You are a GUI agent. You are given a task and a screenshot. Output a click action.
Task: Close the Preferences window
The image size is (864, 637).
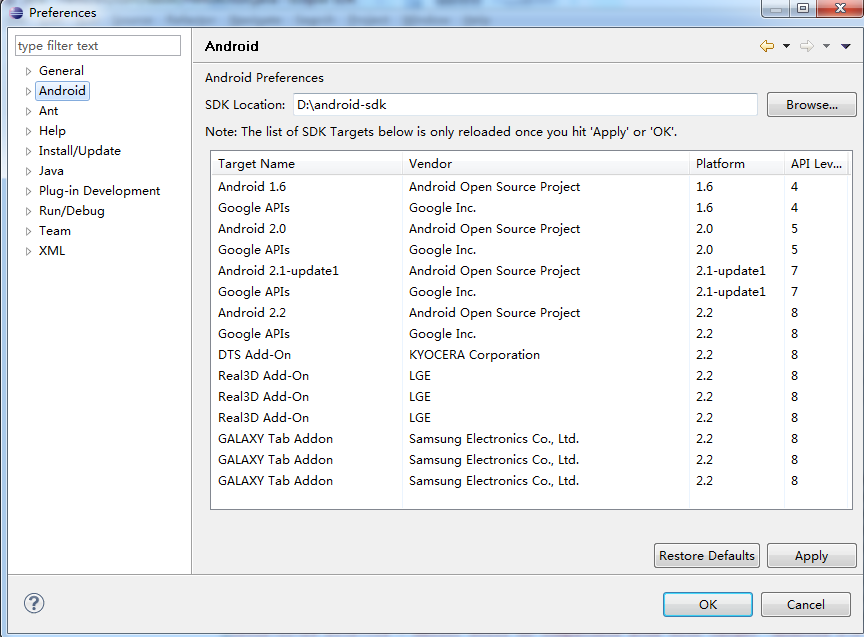point(840,8)
